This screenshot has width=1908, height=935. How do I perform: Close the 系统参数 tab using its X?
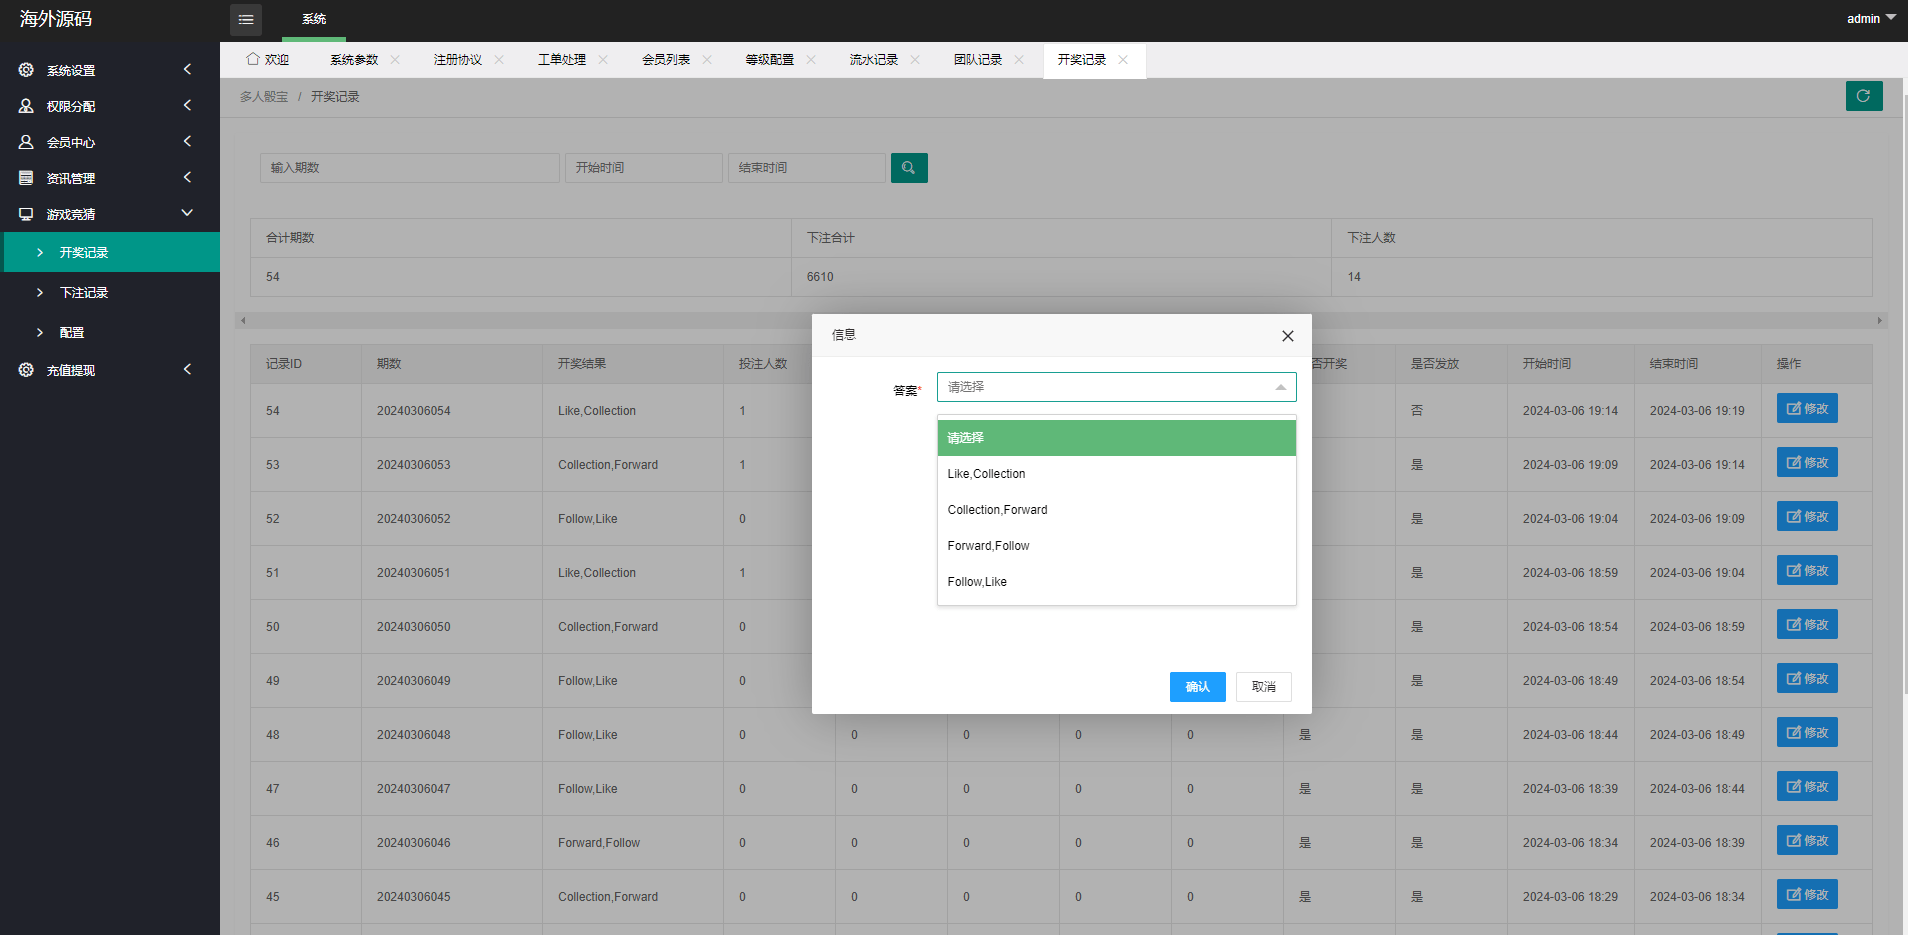tap(395, 60)
